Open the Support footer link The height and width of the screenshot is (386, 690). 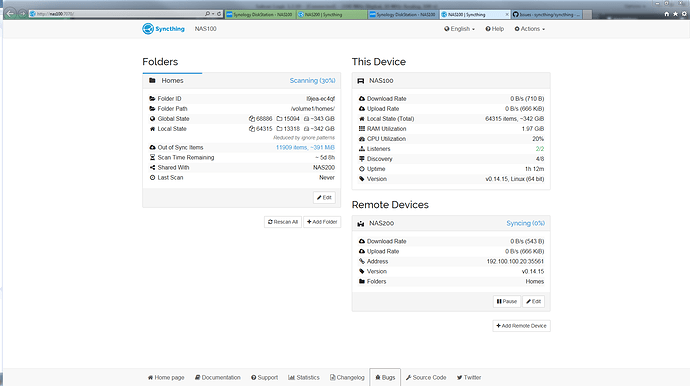point(264,378)
